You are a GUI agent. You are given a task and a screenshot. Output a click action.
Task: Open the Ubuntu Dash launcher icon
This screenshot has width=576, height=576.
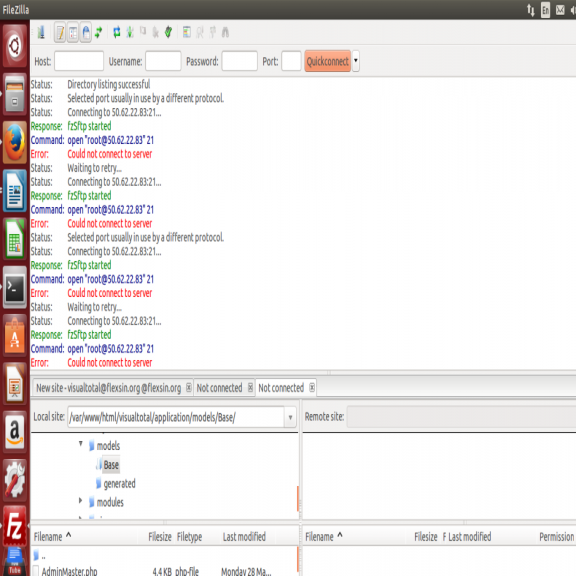pos(15,46)
